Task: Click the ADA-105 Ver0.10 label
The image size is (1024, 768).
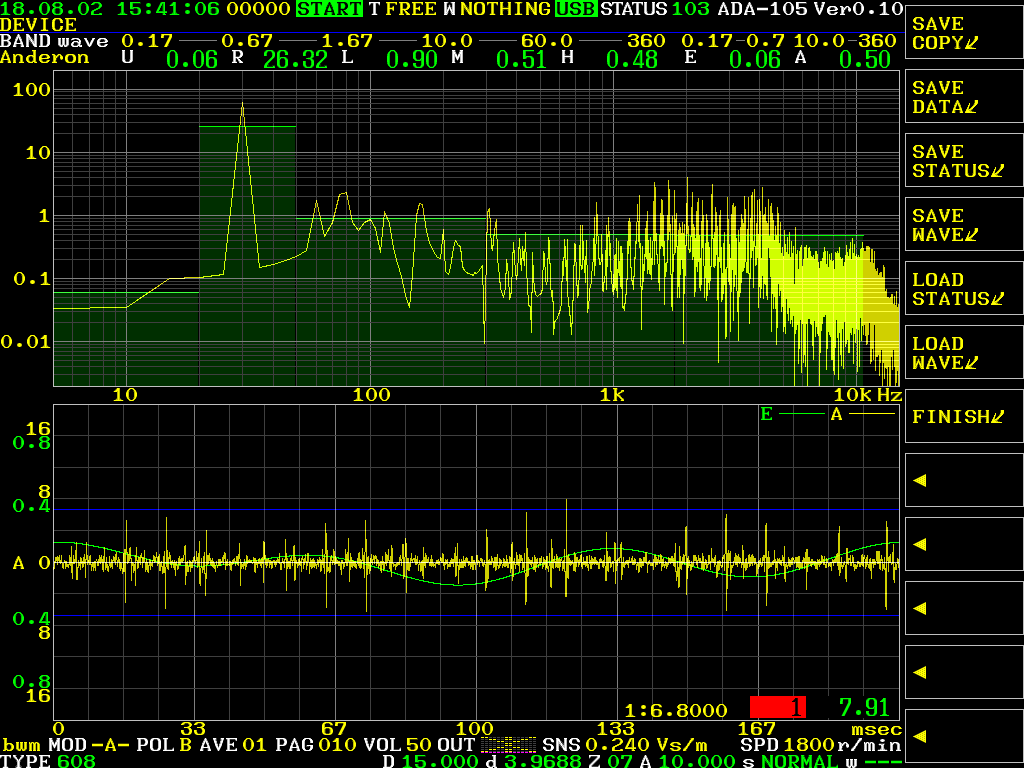Action: click(x=810, y=8)
